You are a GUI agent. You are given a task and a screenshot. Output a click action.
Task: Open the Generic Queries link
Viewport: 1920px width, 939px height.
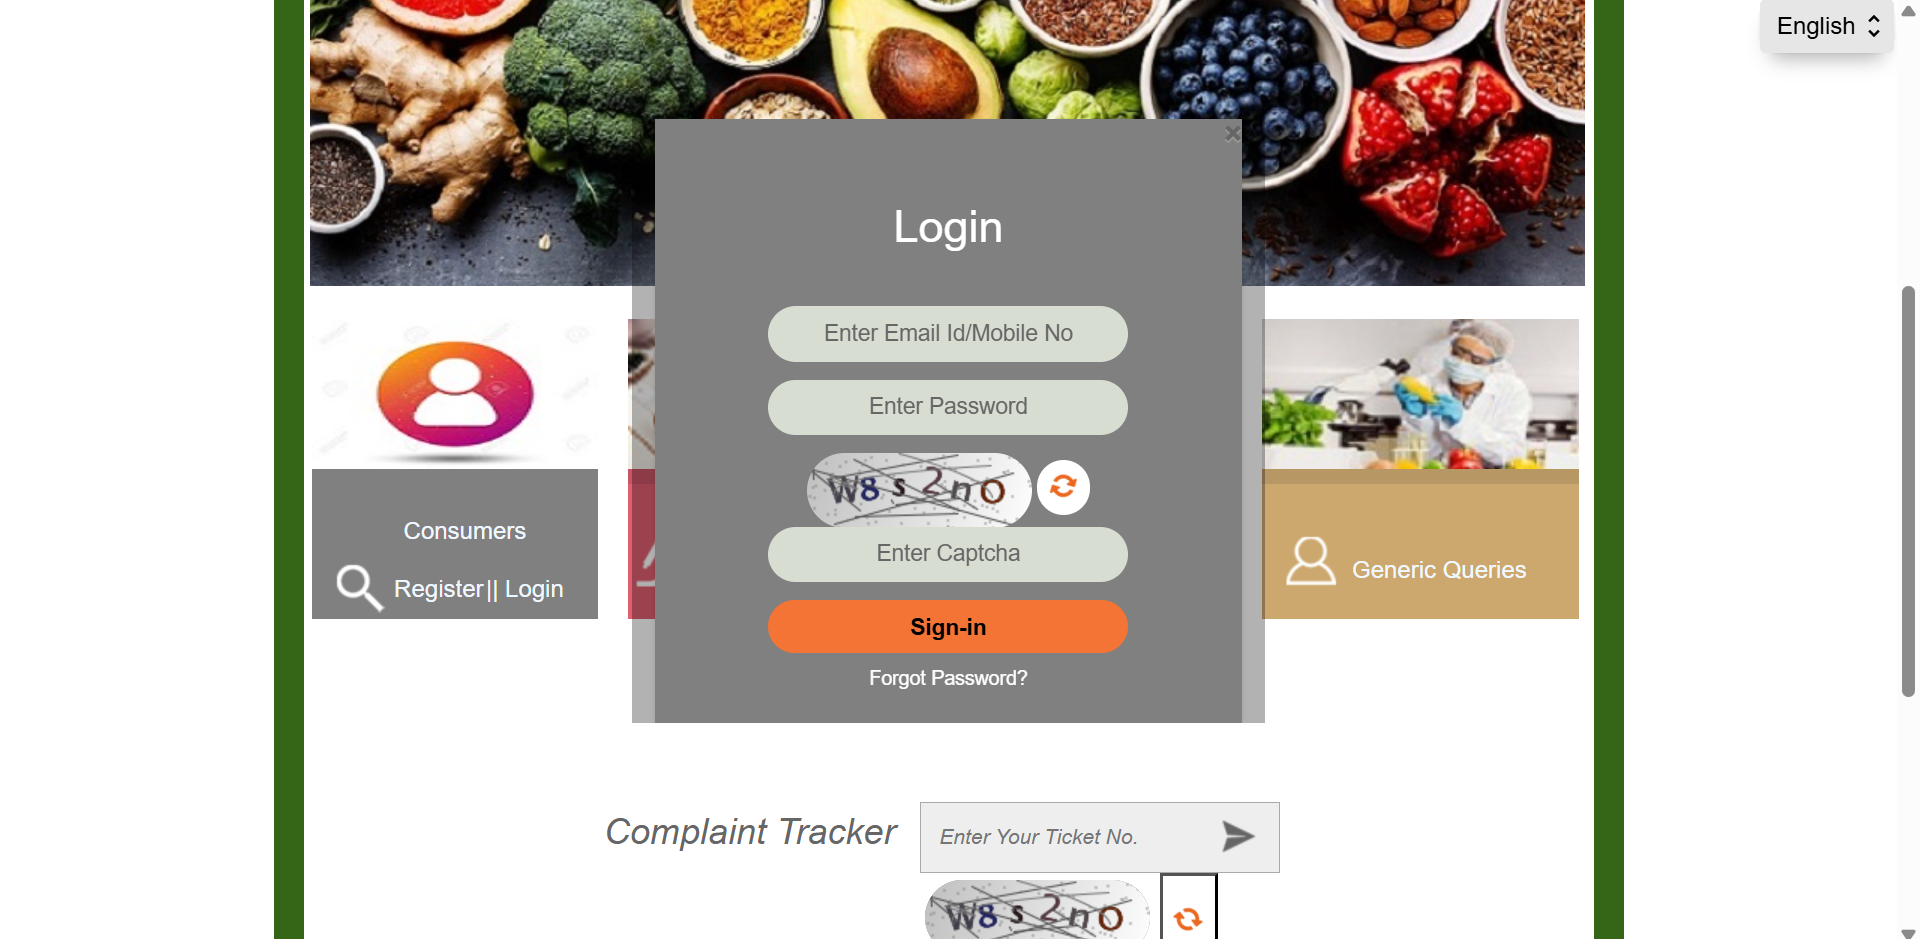click(1439, 570)
